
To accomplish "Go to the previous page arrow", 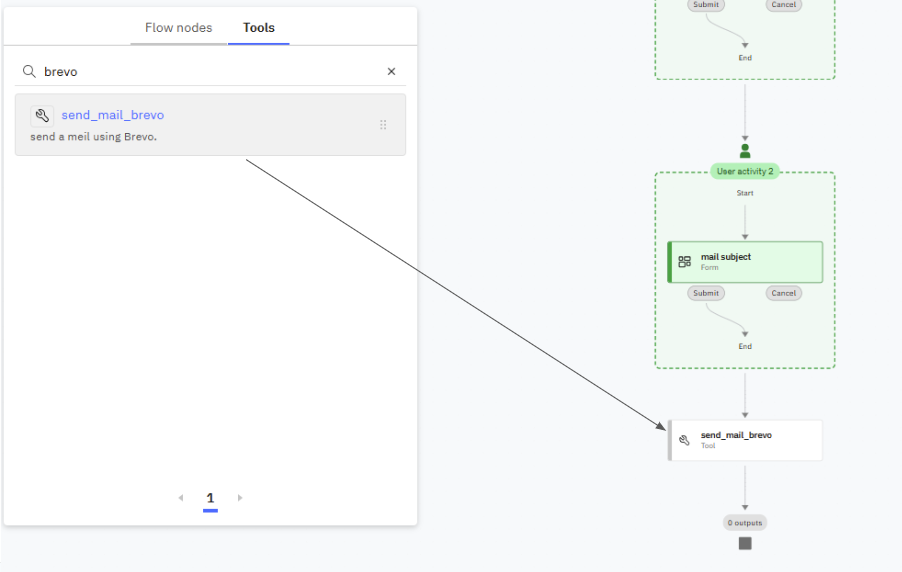I will pos(181,498).
